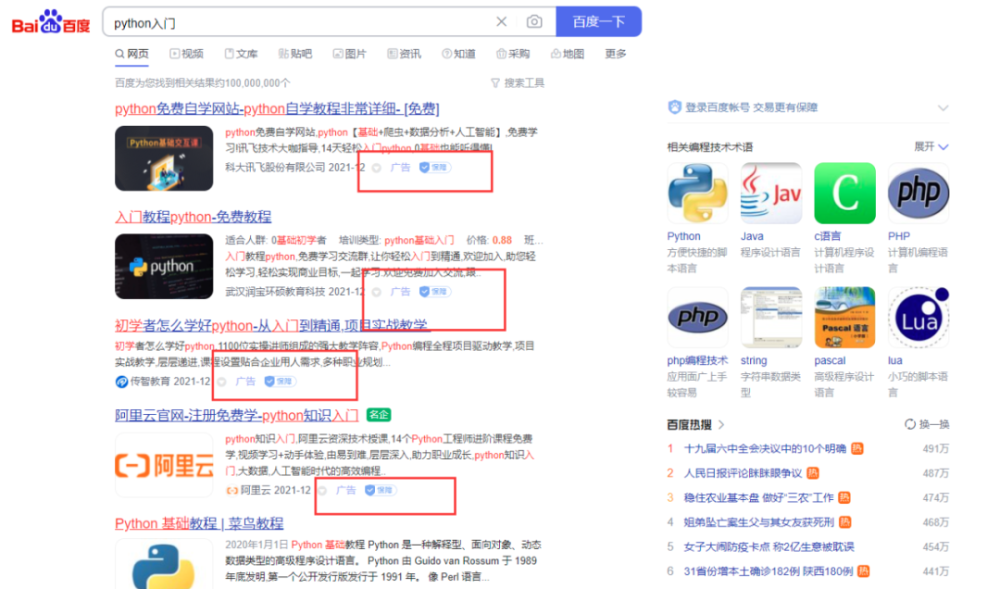
Task: Click the lua term name link
Action: click(895, 361)
